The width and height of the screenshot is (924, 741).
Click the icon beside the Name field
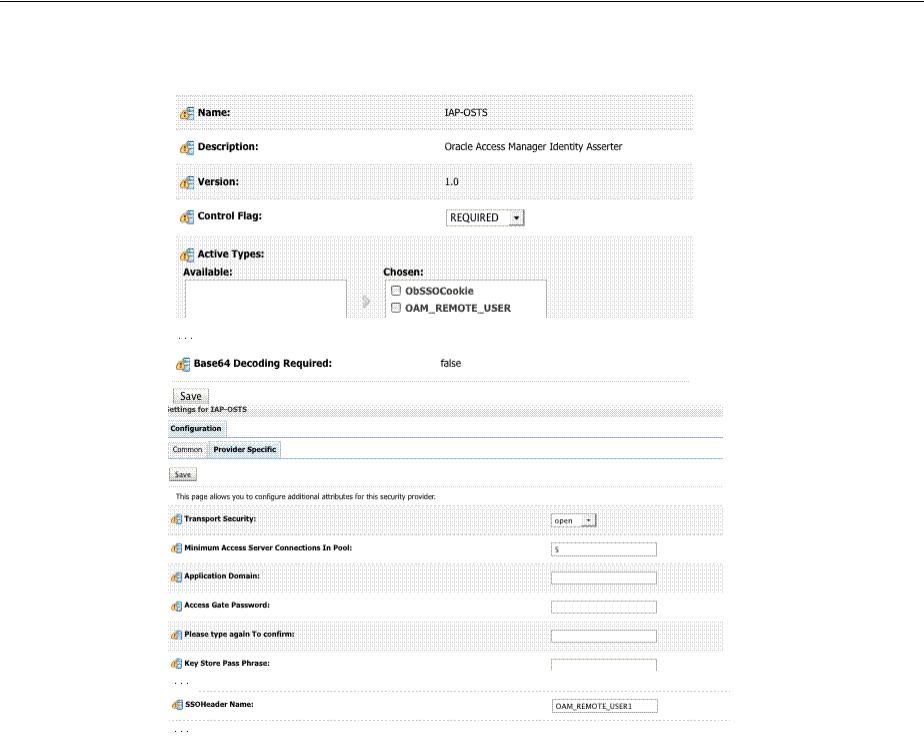(186, 114)
